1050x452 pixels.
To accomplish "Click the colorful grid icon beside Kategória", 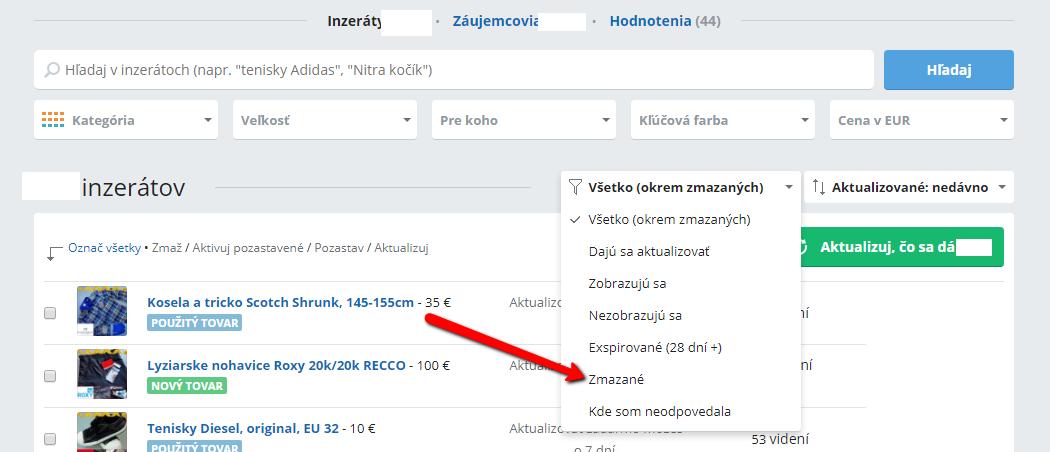I will tap(53, 120).
